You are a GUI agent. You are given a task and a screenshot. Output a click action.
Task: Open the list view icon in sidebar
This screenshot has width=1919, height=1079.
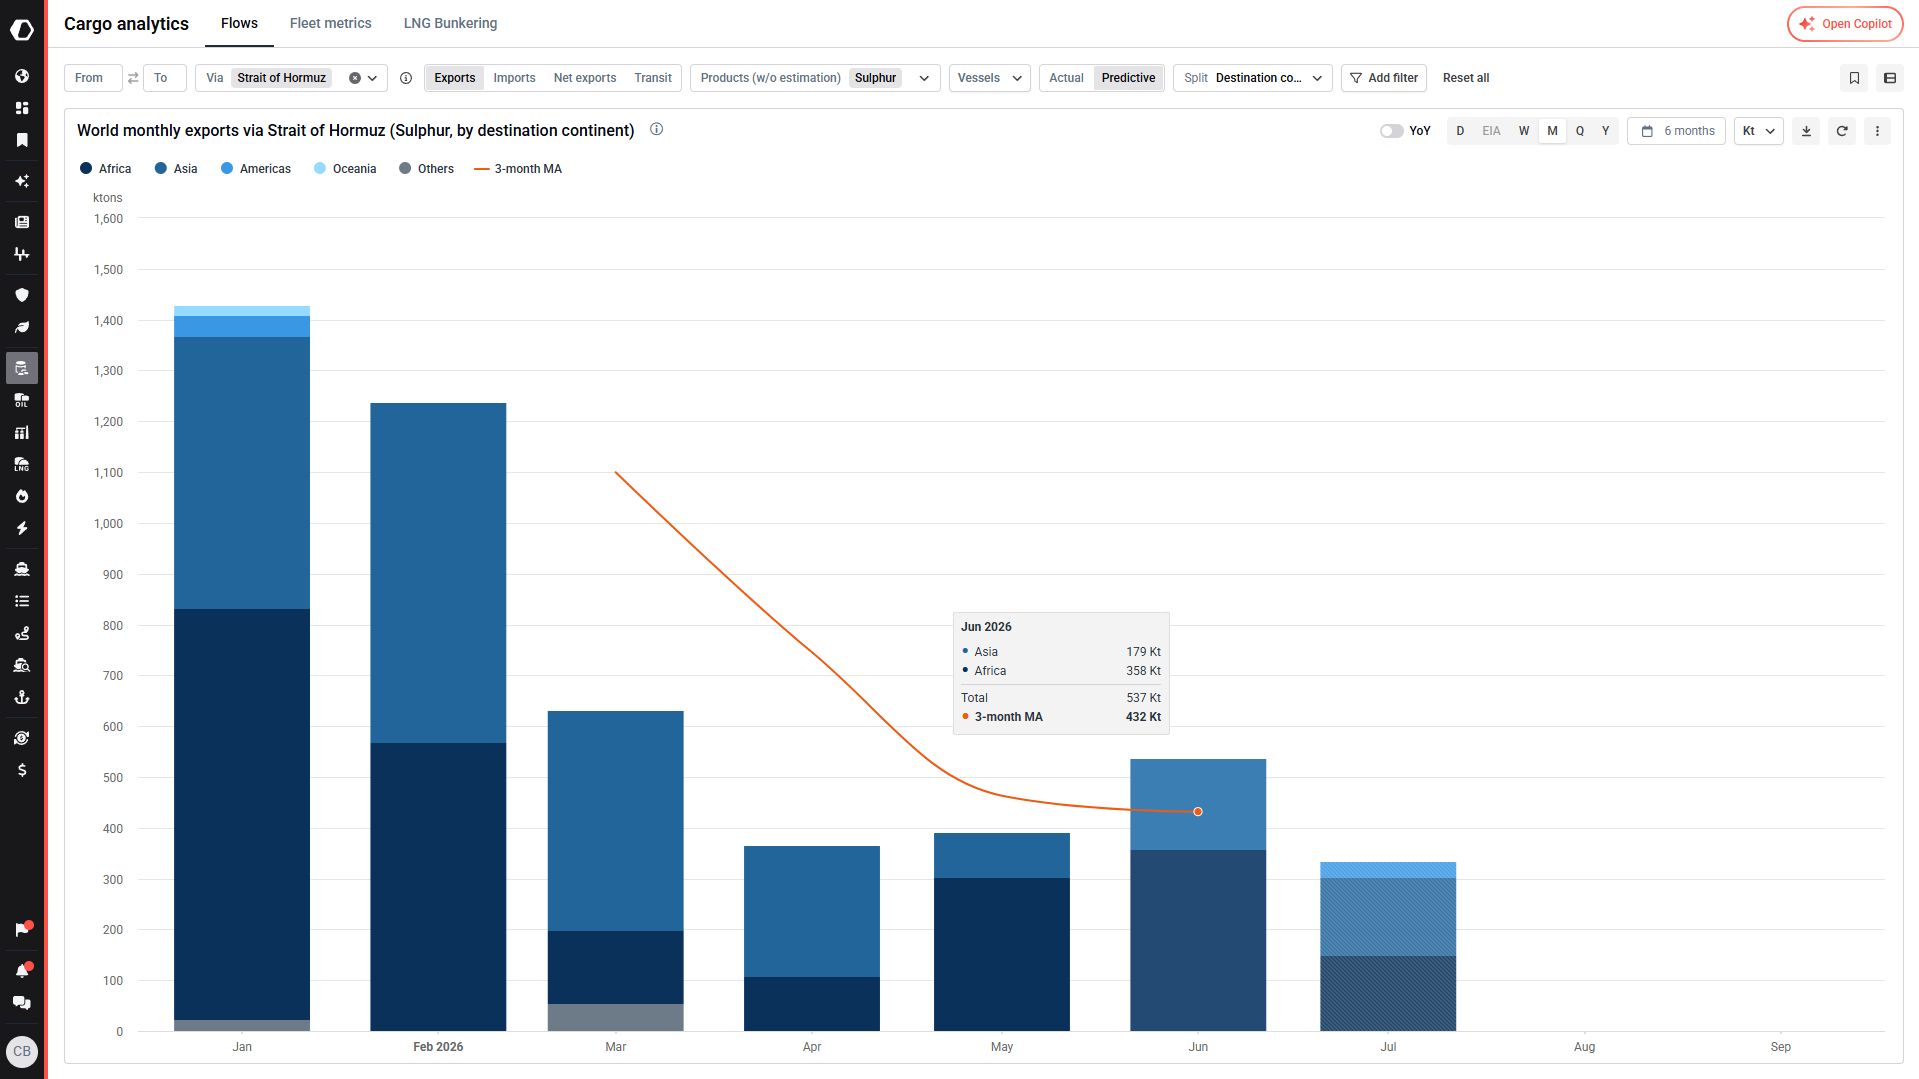tap(22, 601)
